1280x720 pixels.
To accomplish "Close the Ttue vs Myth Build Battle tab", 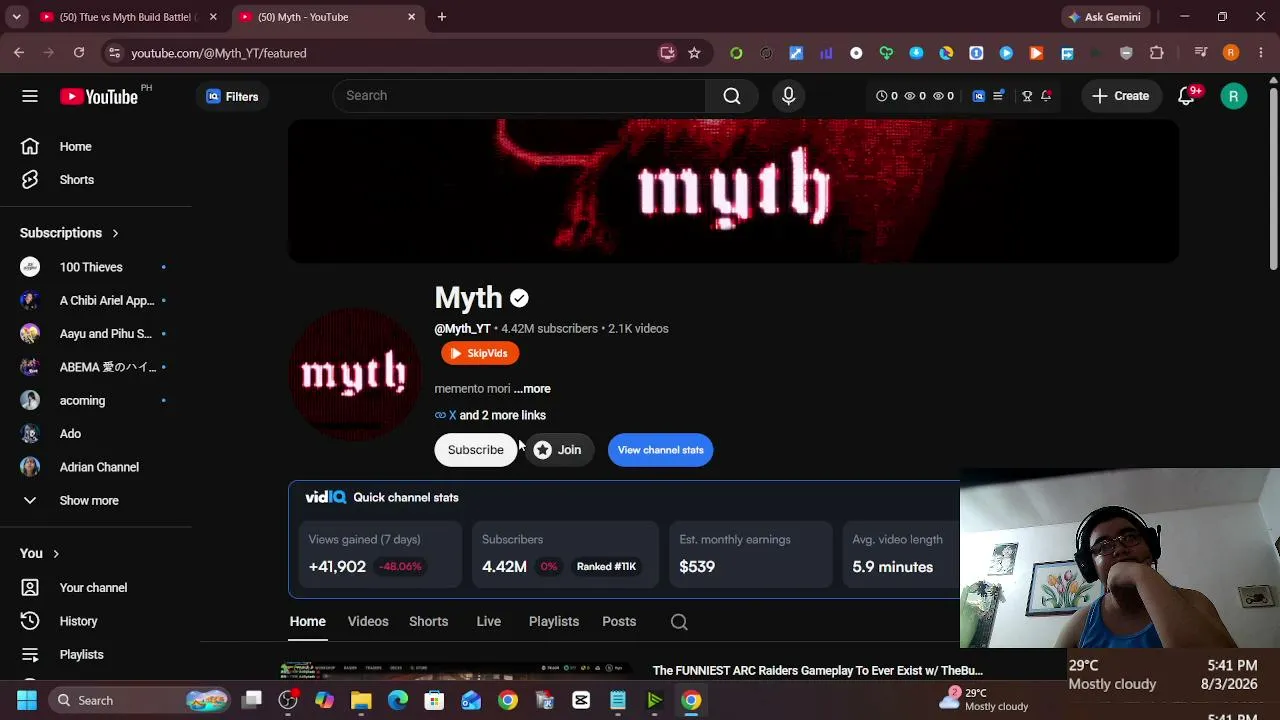I will (213, 17).
